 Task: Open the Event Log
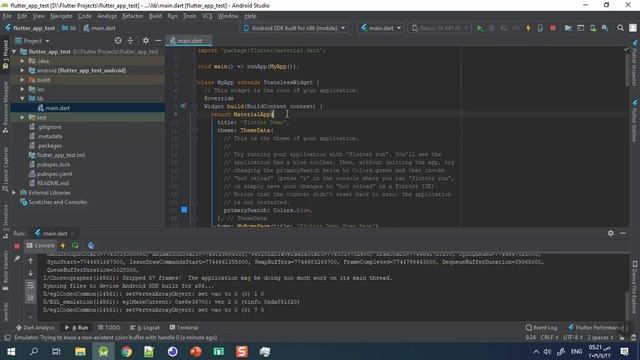(542, 327)
